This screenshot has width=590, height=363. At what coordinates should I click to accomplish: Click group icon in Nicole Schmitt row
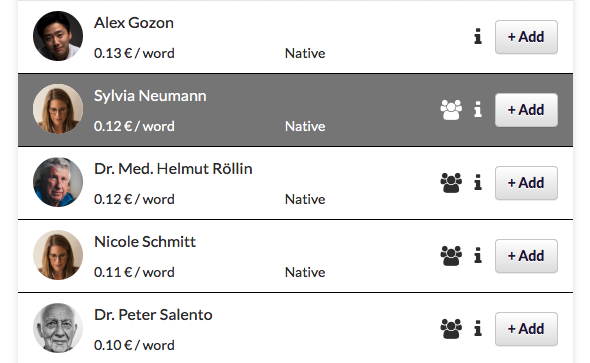coord(451,256)
